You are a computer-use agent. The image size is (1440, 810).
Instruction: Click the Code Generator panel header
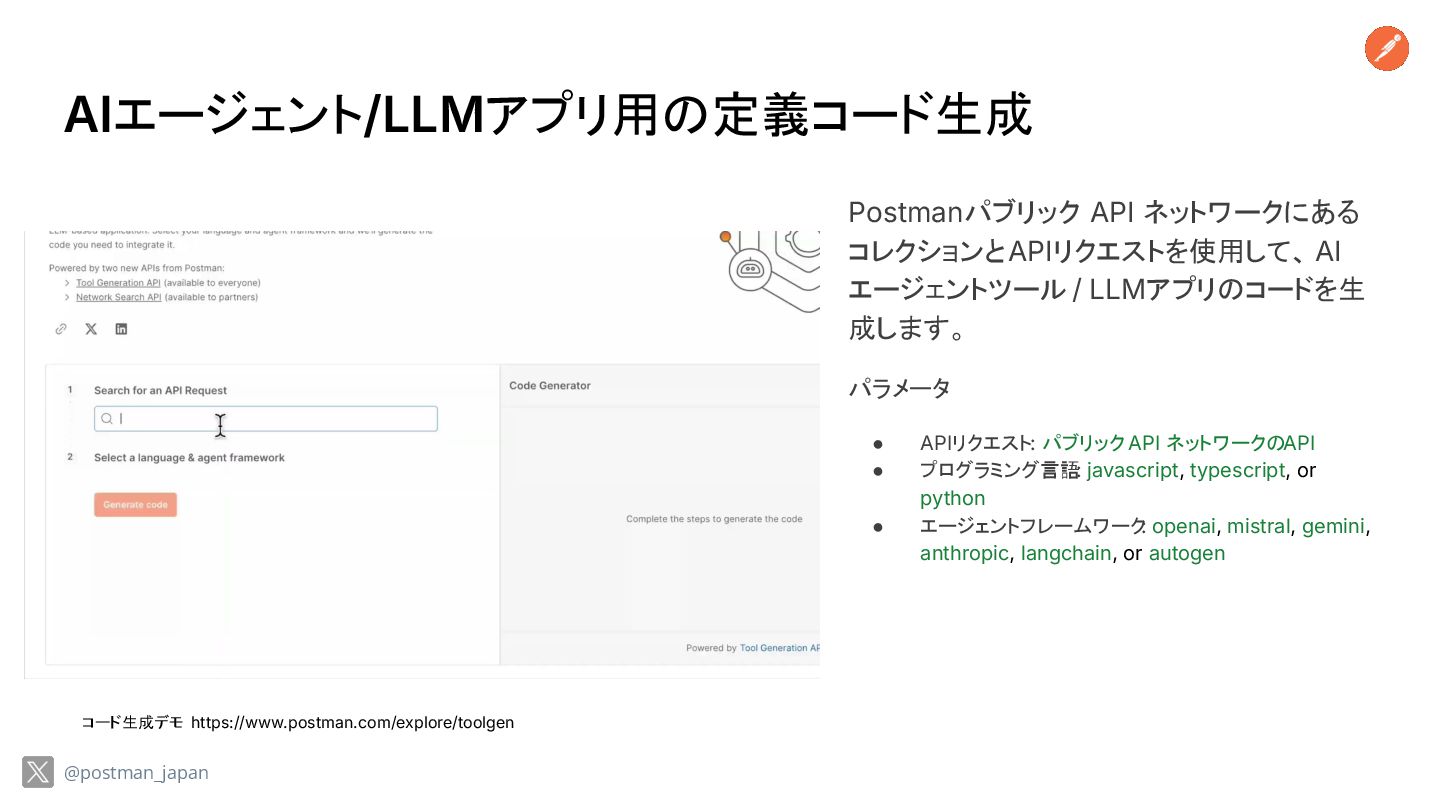point(550,385)
